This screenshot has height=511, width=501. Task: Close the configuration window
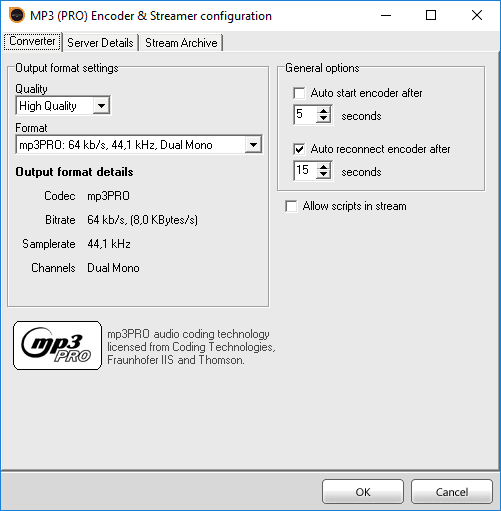click(x=477, y=15)
